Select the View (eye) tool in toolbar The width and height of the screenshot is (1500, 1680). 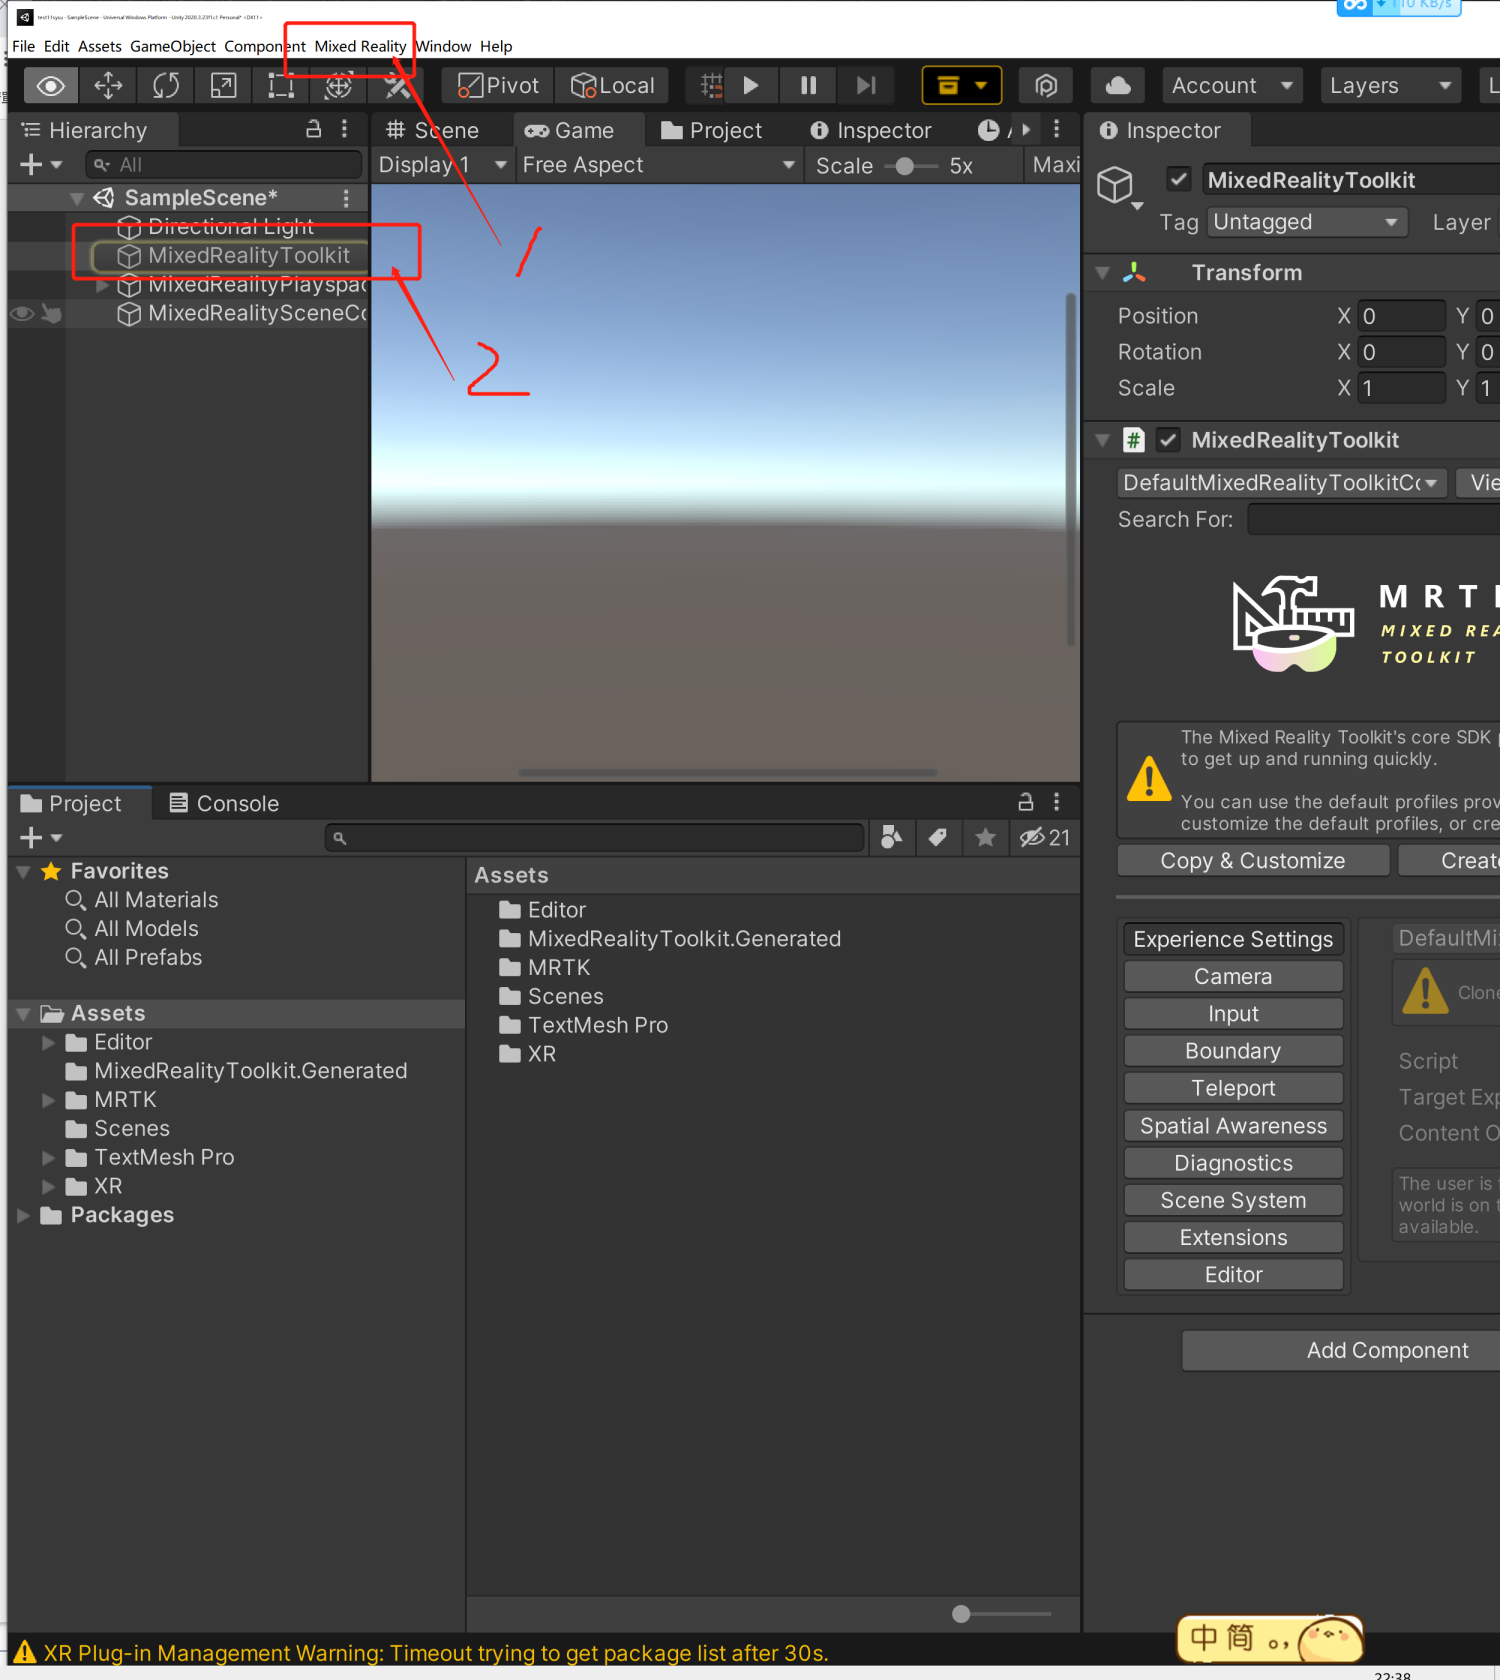[x=50, y=86]
